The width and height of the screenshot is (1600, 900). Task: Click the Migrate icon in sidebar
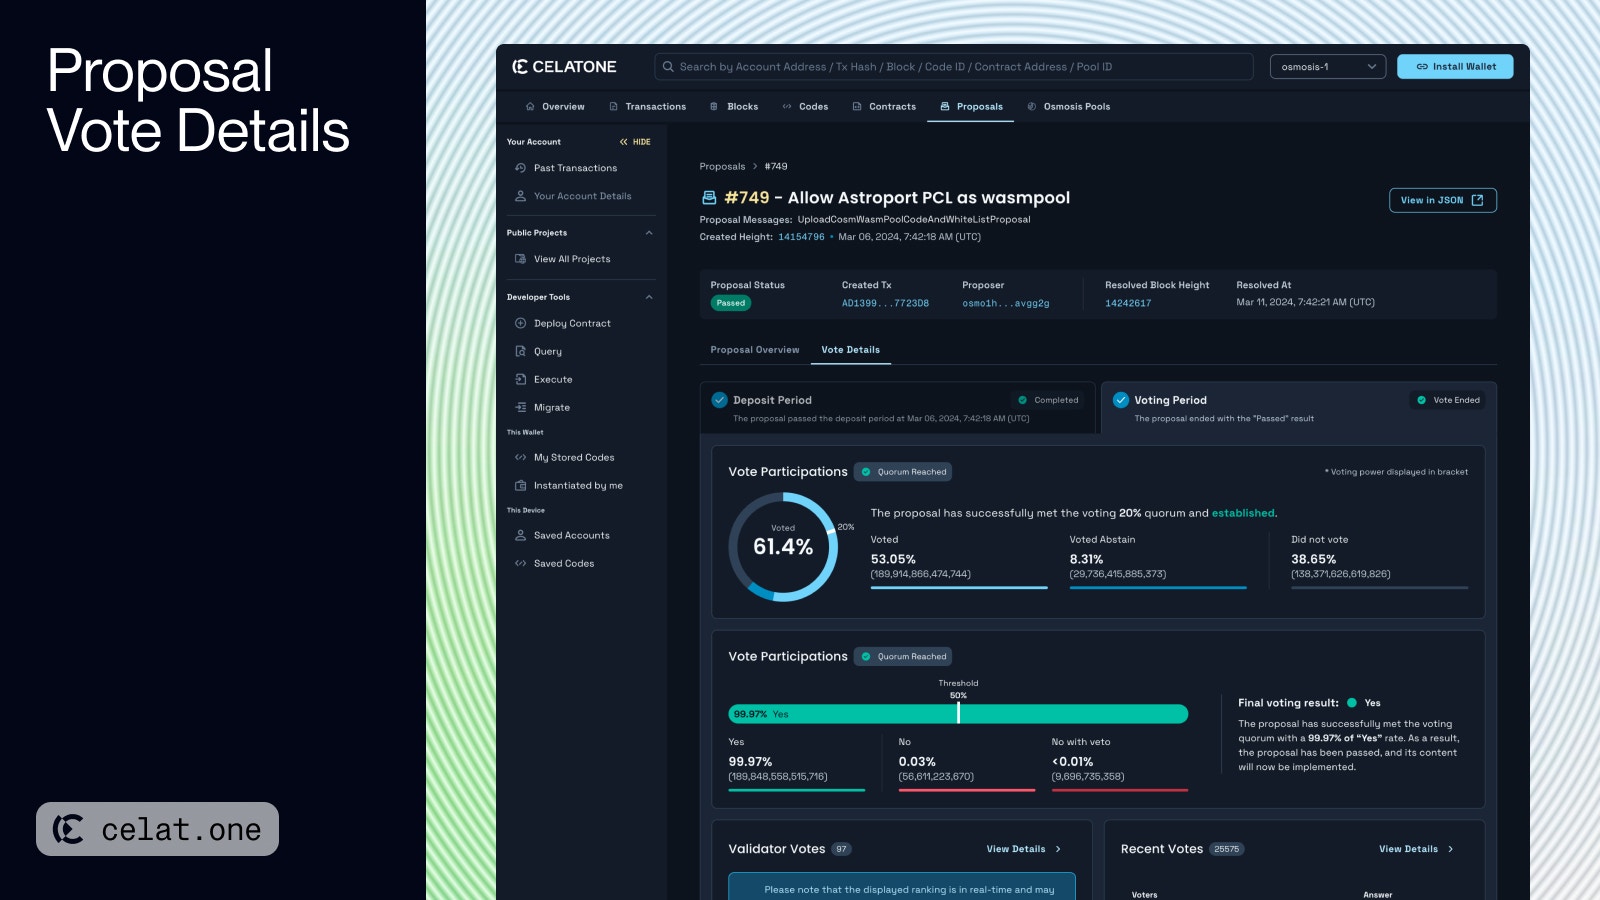coord(520,407)
